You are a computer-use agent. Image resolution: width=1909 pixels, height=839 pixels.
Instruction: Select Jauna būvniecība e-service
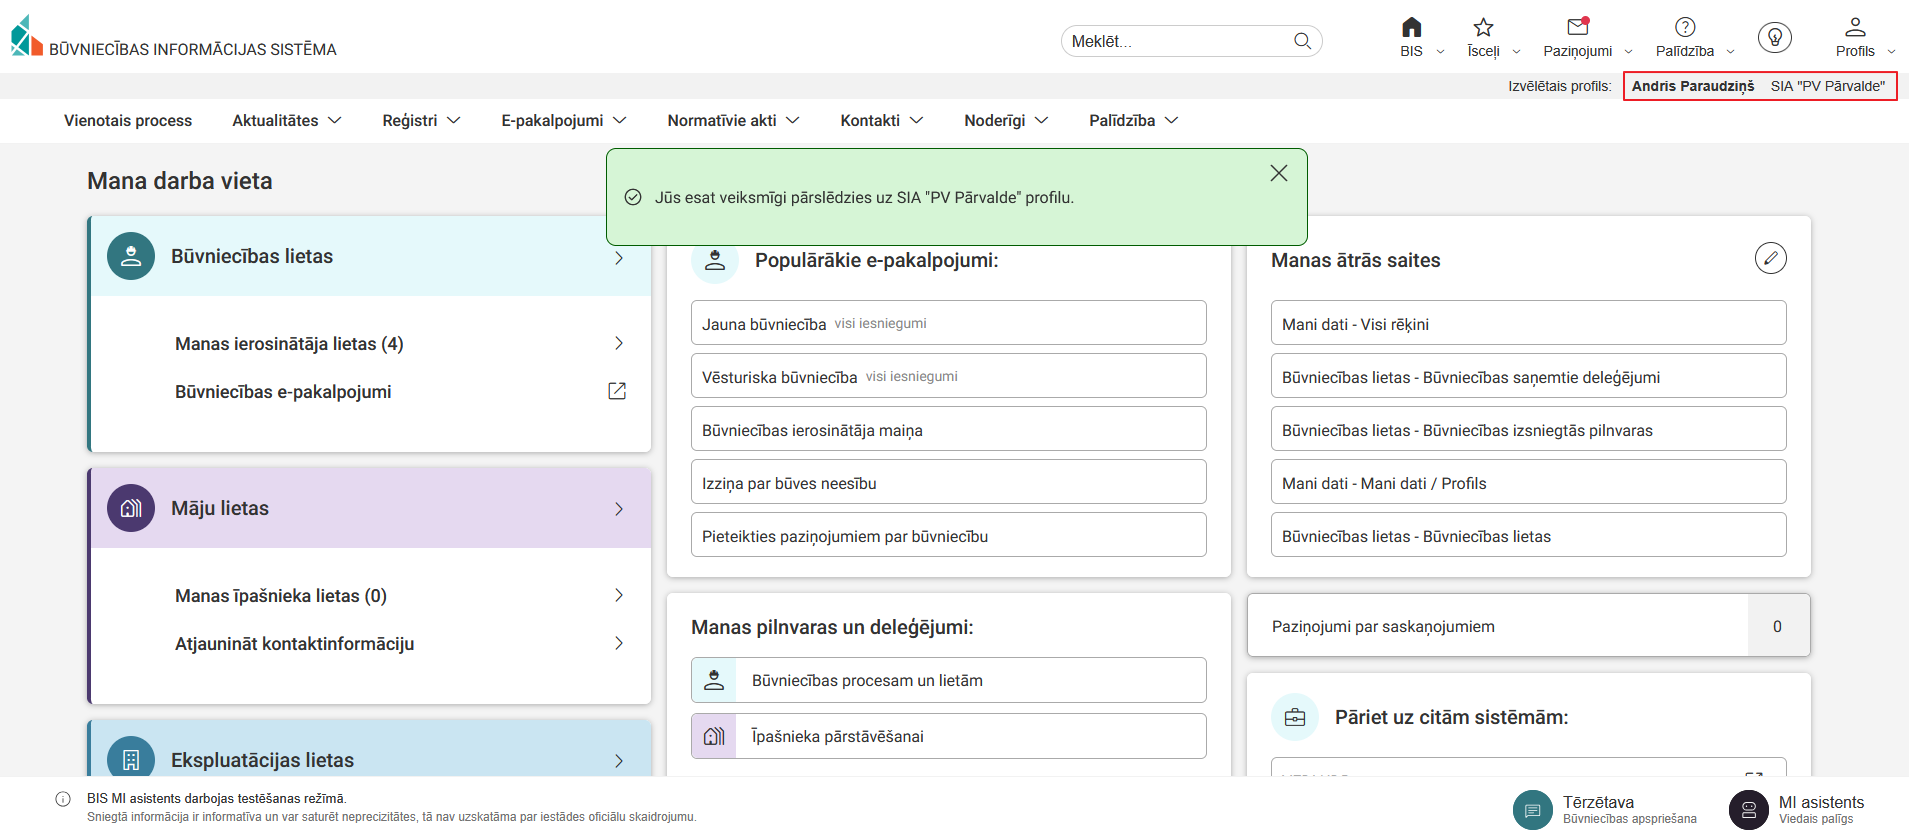coord(765,324)
